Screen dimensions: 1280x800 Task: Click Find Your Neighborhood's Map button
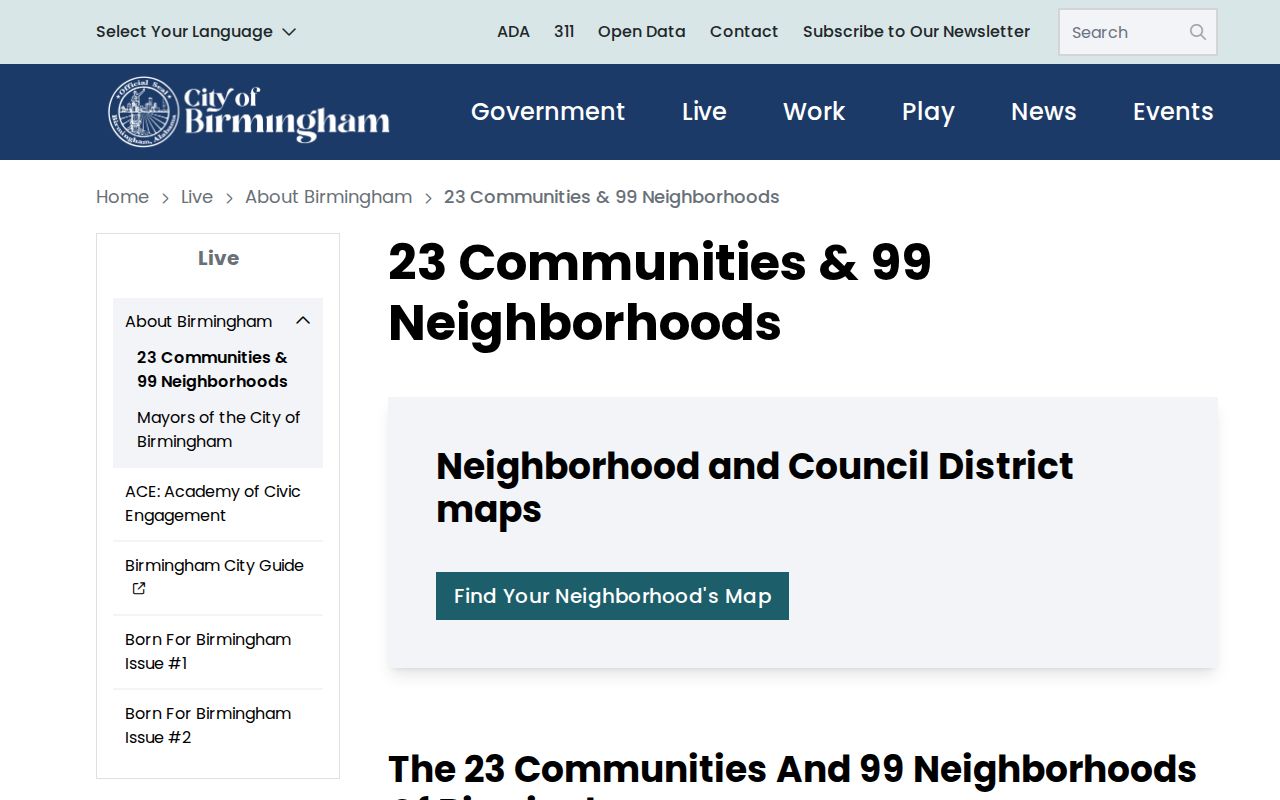[612, 596]
